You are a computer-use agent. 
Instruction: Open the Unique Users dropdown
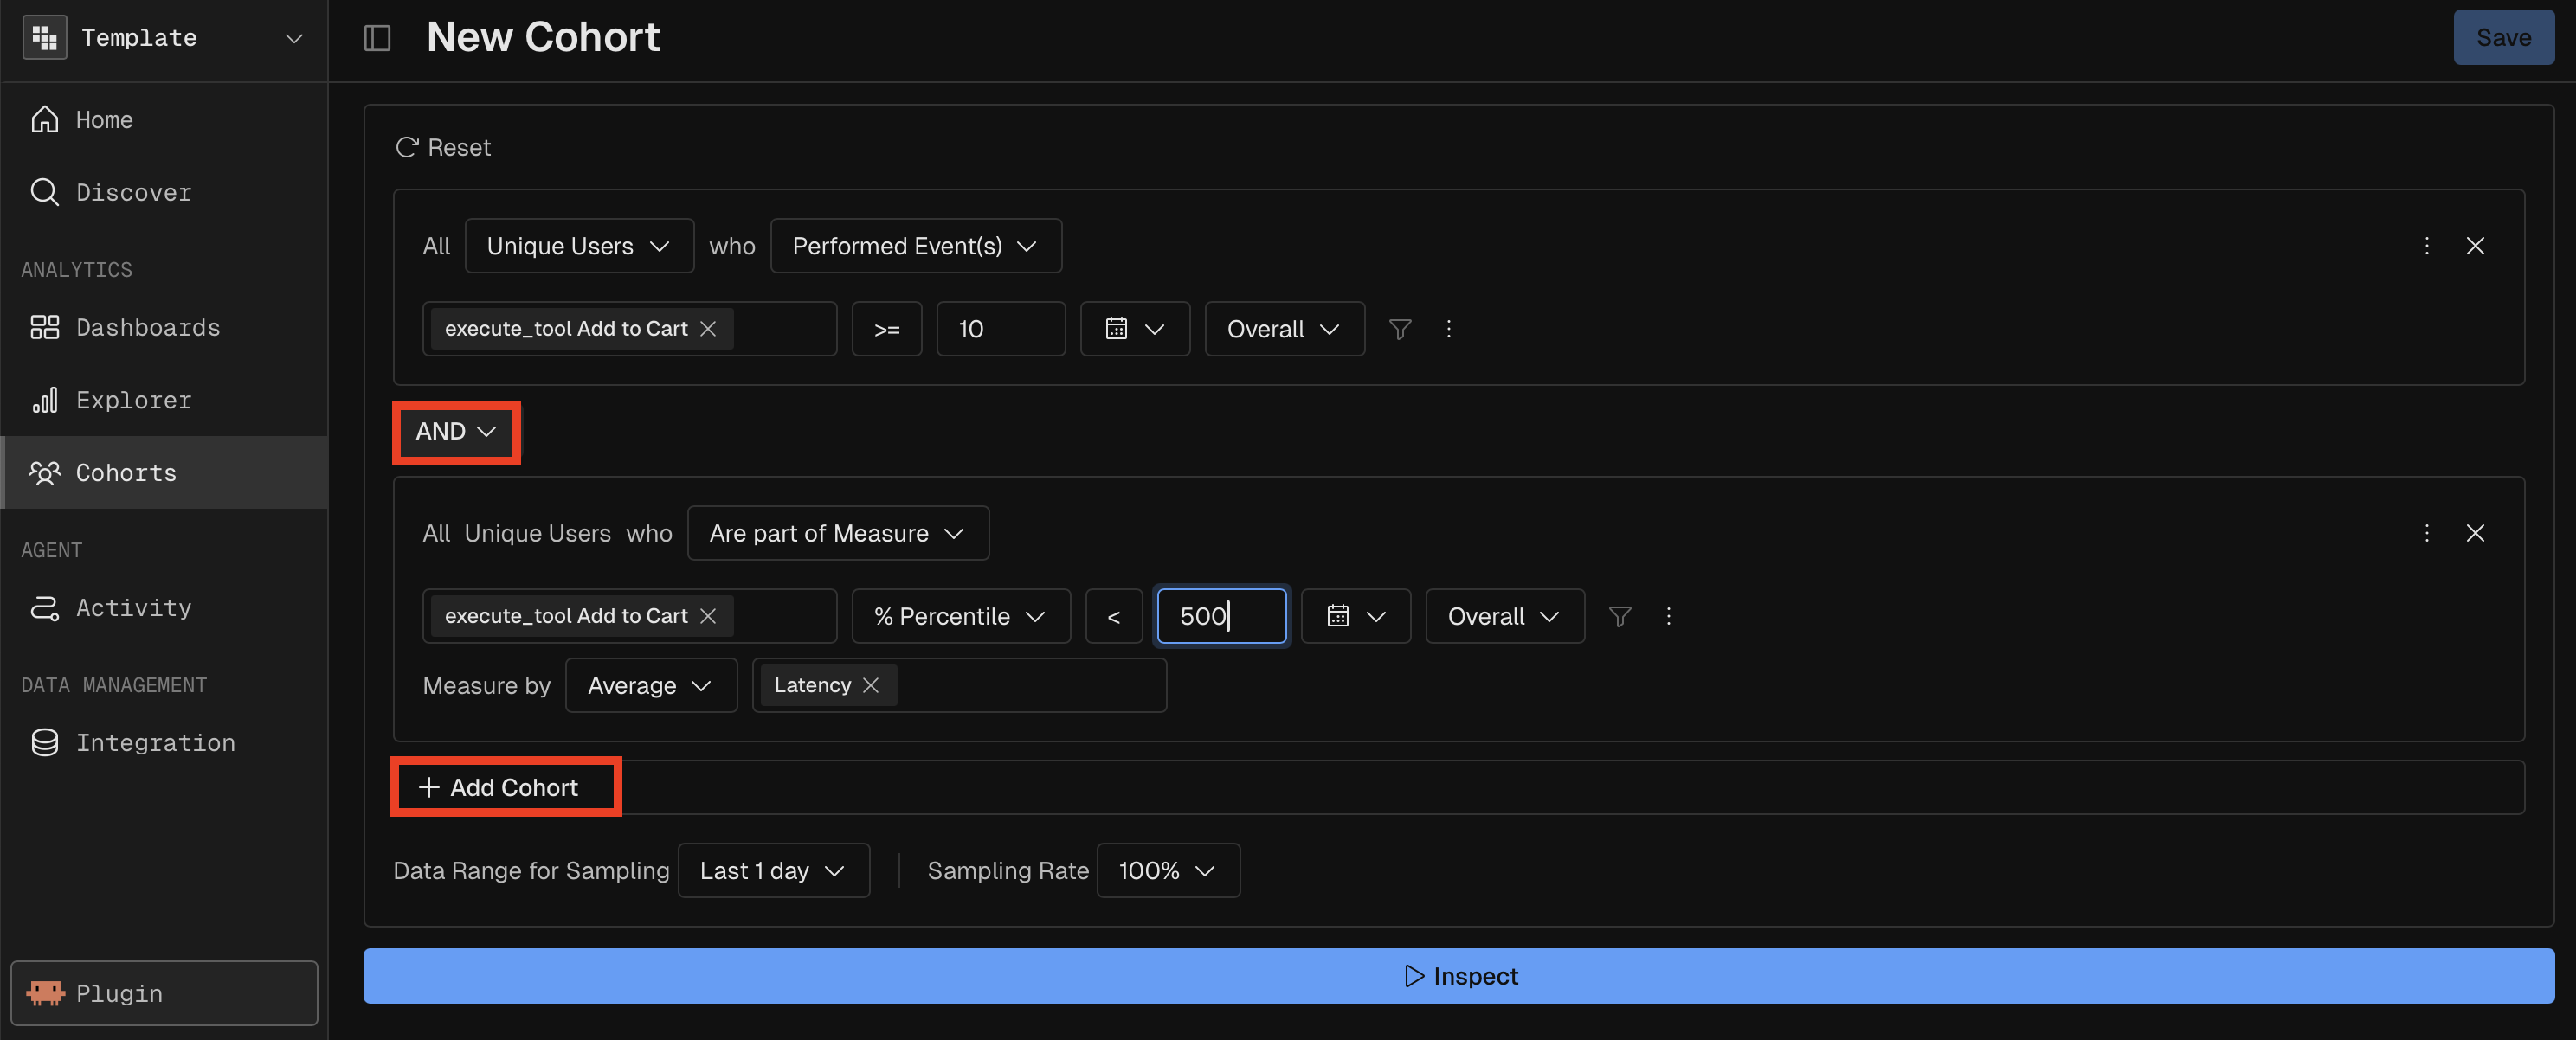tap(579, 246)
